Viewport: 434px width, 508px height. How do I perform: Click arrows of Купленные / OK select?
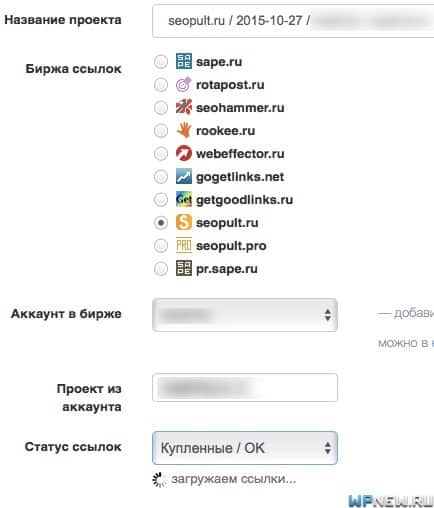[x=328, y=448]
